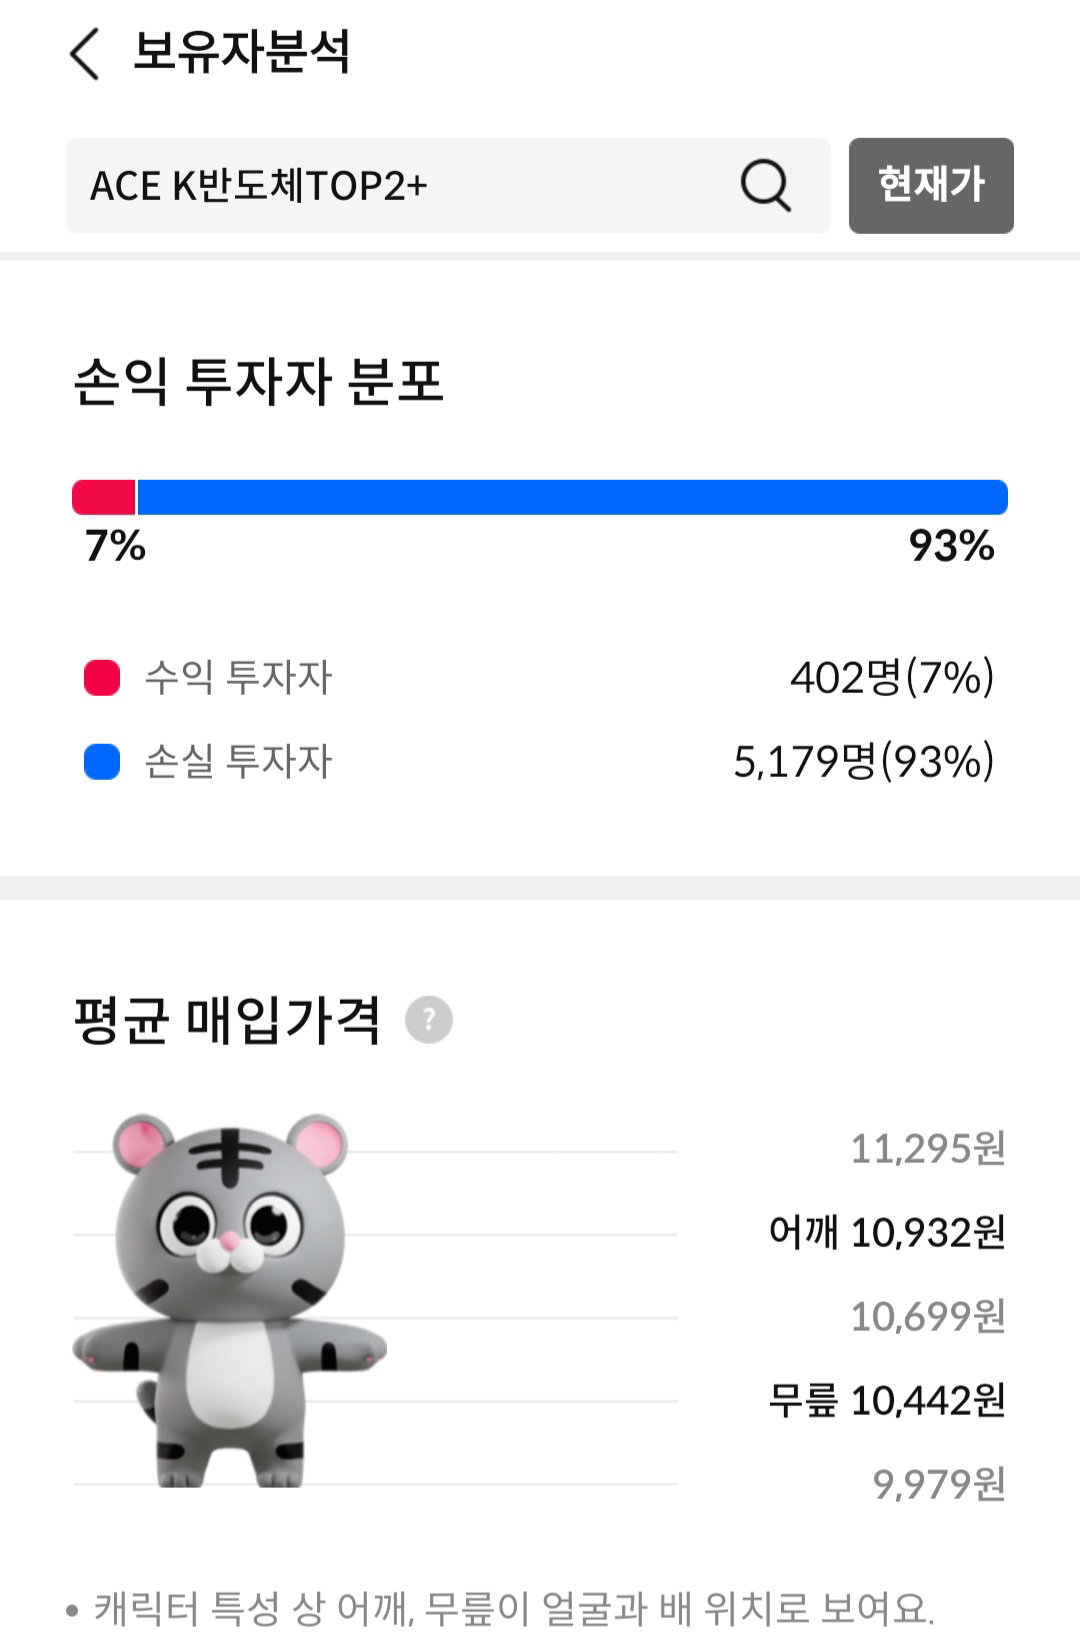Tap the 9,979원 bottom price label
Viewport: 1080px width, 1645px height.
pos(939,1484)
